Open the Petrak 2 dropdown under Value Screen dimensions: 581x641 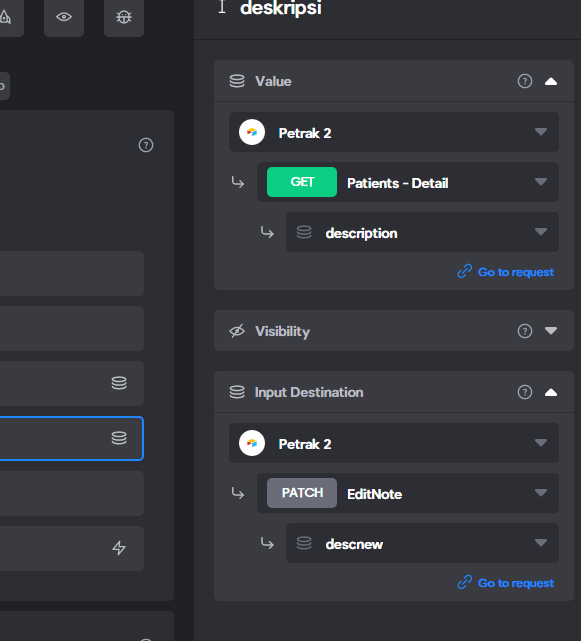tap(394, 132)
